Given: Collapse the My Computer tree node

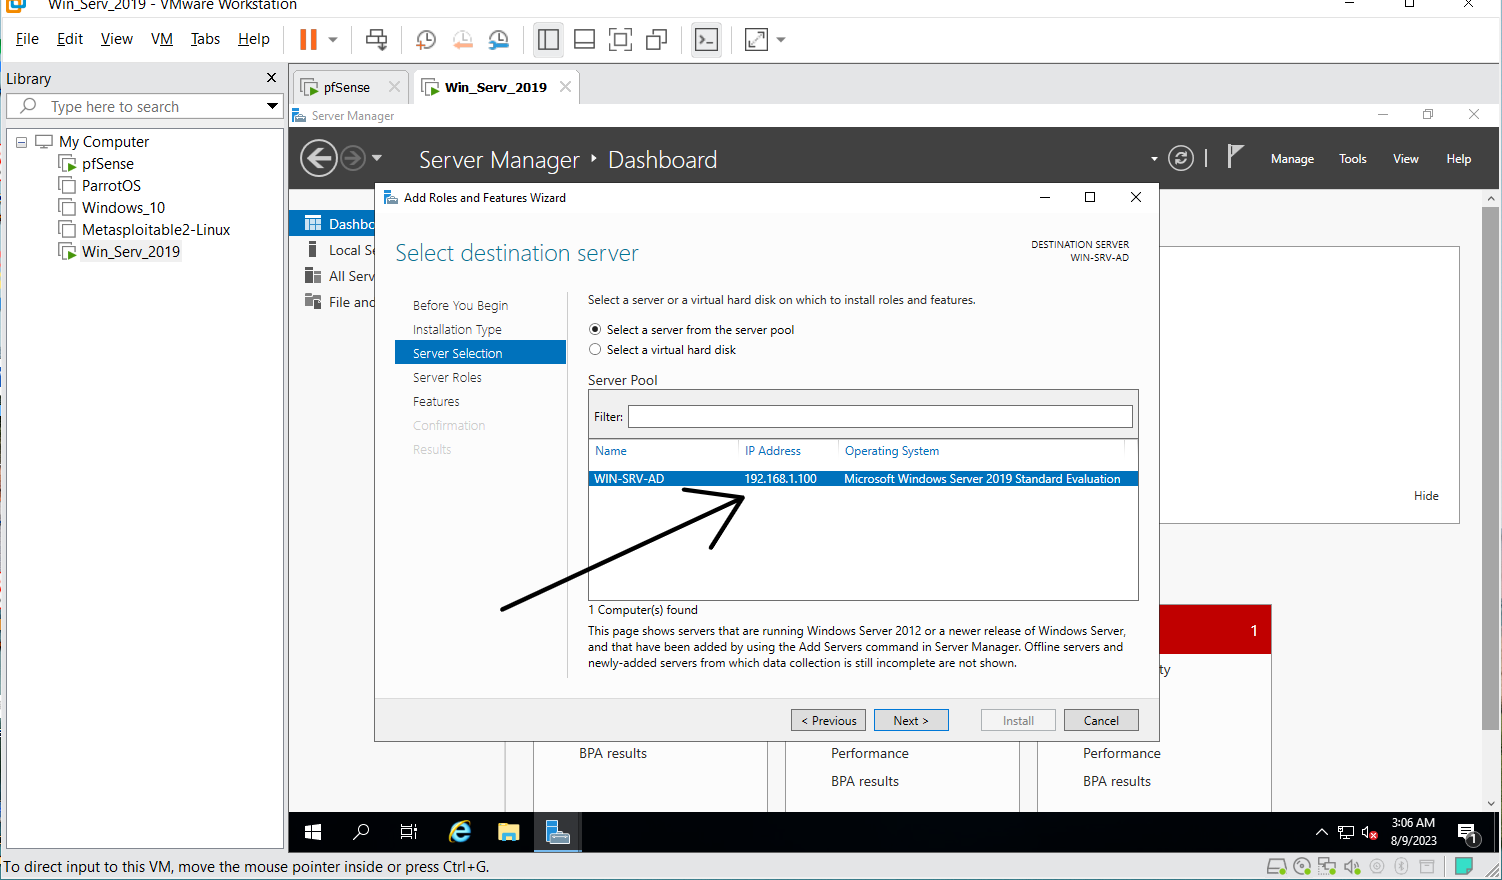Looking at the screenshot, I should pos(21,142).
